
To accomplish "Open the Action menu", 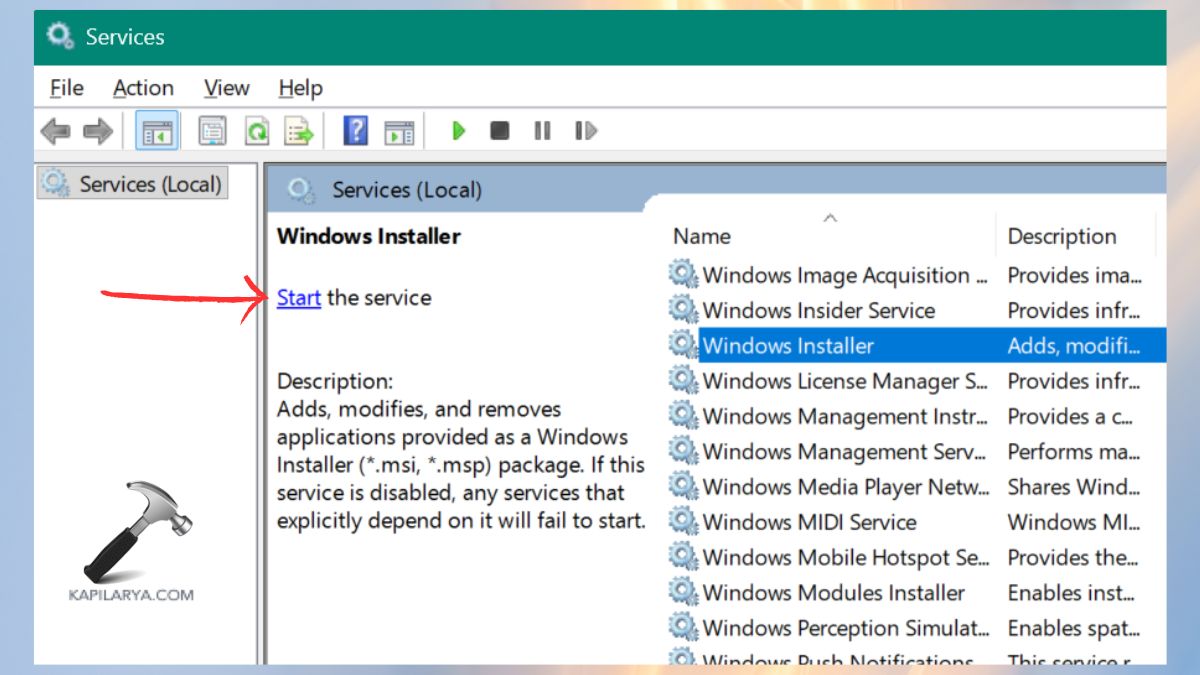I will pyautogui.click(x=143, y=88).
